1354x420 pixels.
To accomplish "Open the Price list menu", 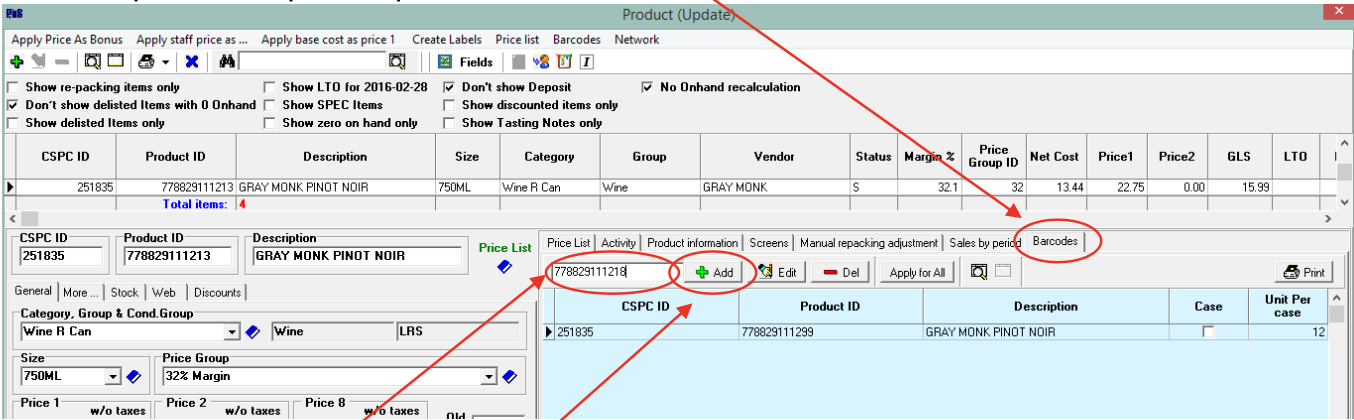I will (518, 39).
